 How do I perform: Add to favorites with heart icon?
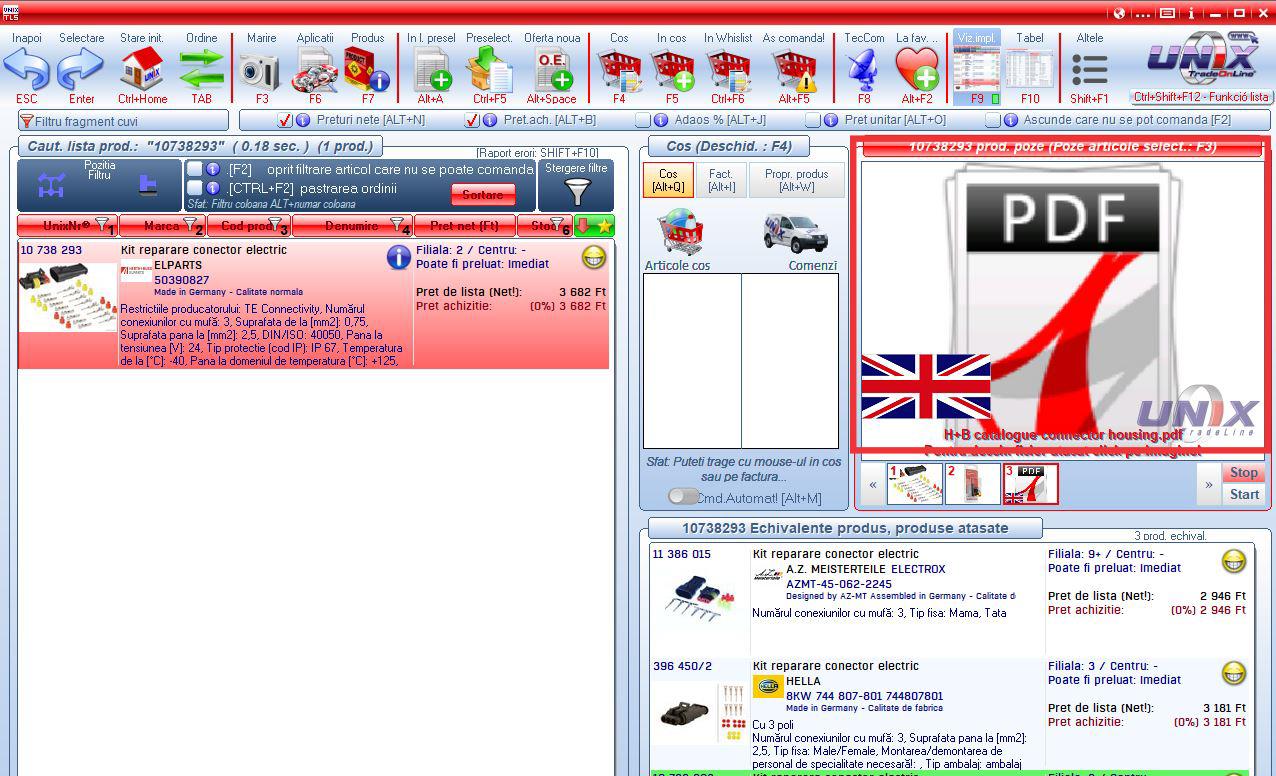point(917,69)
